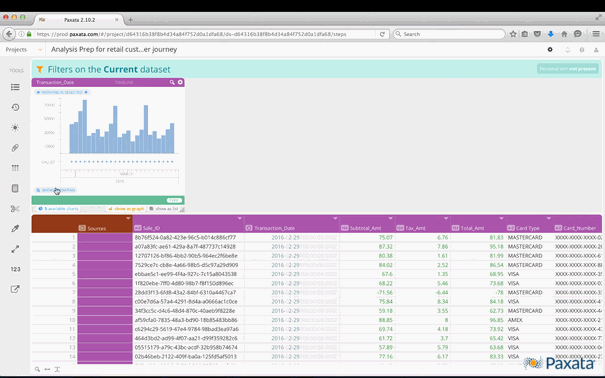Open the 123 numeric tool
This screenshot has height=378, width=605.
point(15,269)
